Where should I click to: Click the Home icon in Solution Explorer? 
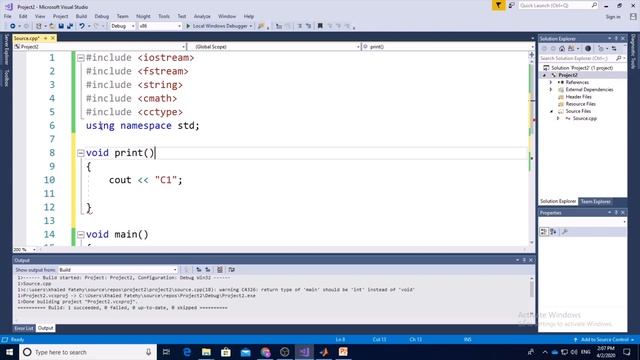[x=562, y=49]
